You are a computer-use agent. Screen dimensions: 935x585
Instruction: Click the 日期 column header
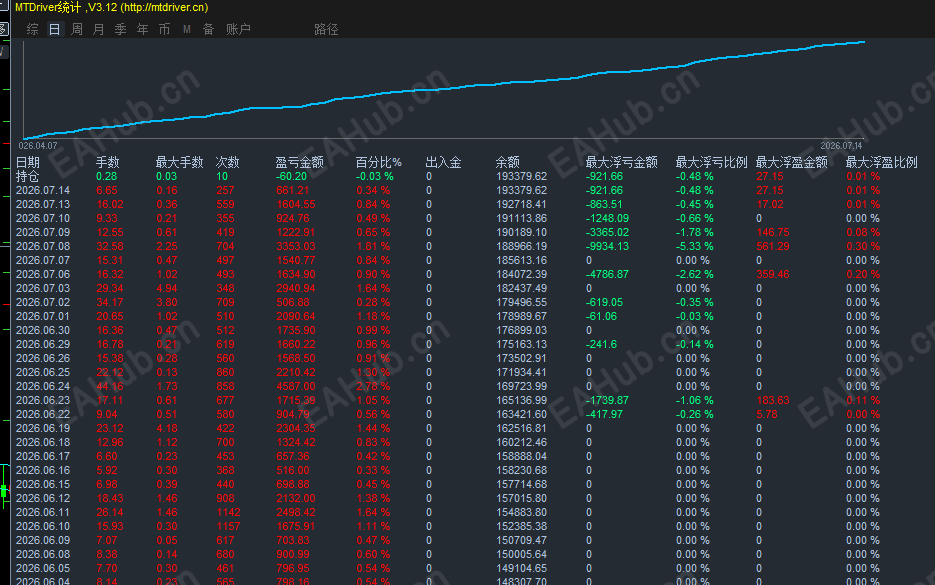(x=27, y=162)
